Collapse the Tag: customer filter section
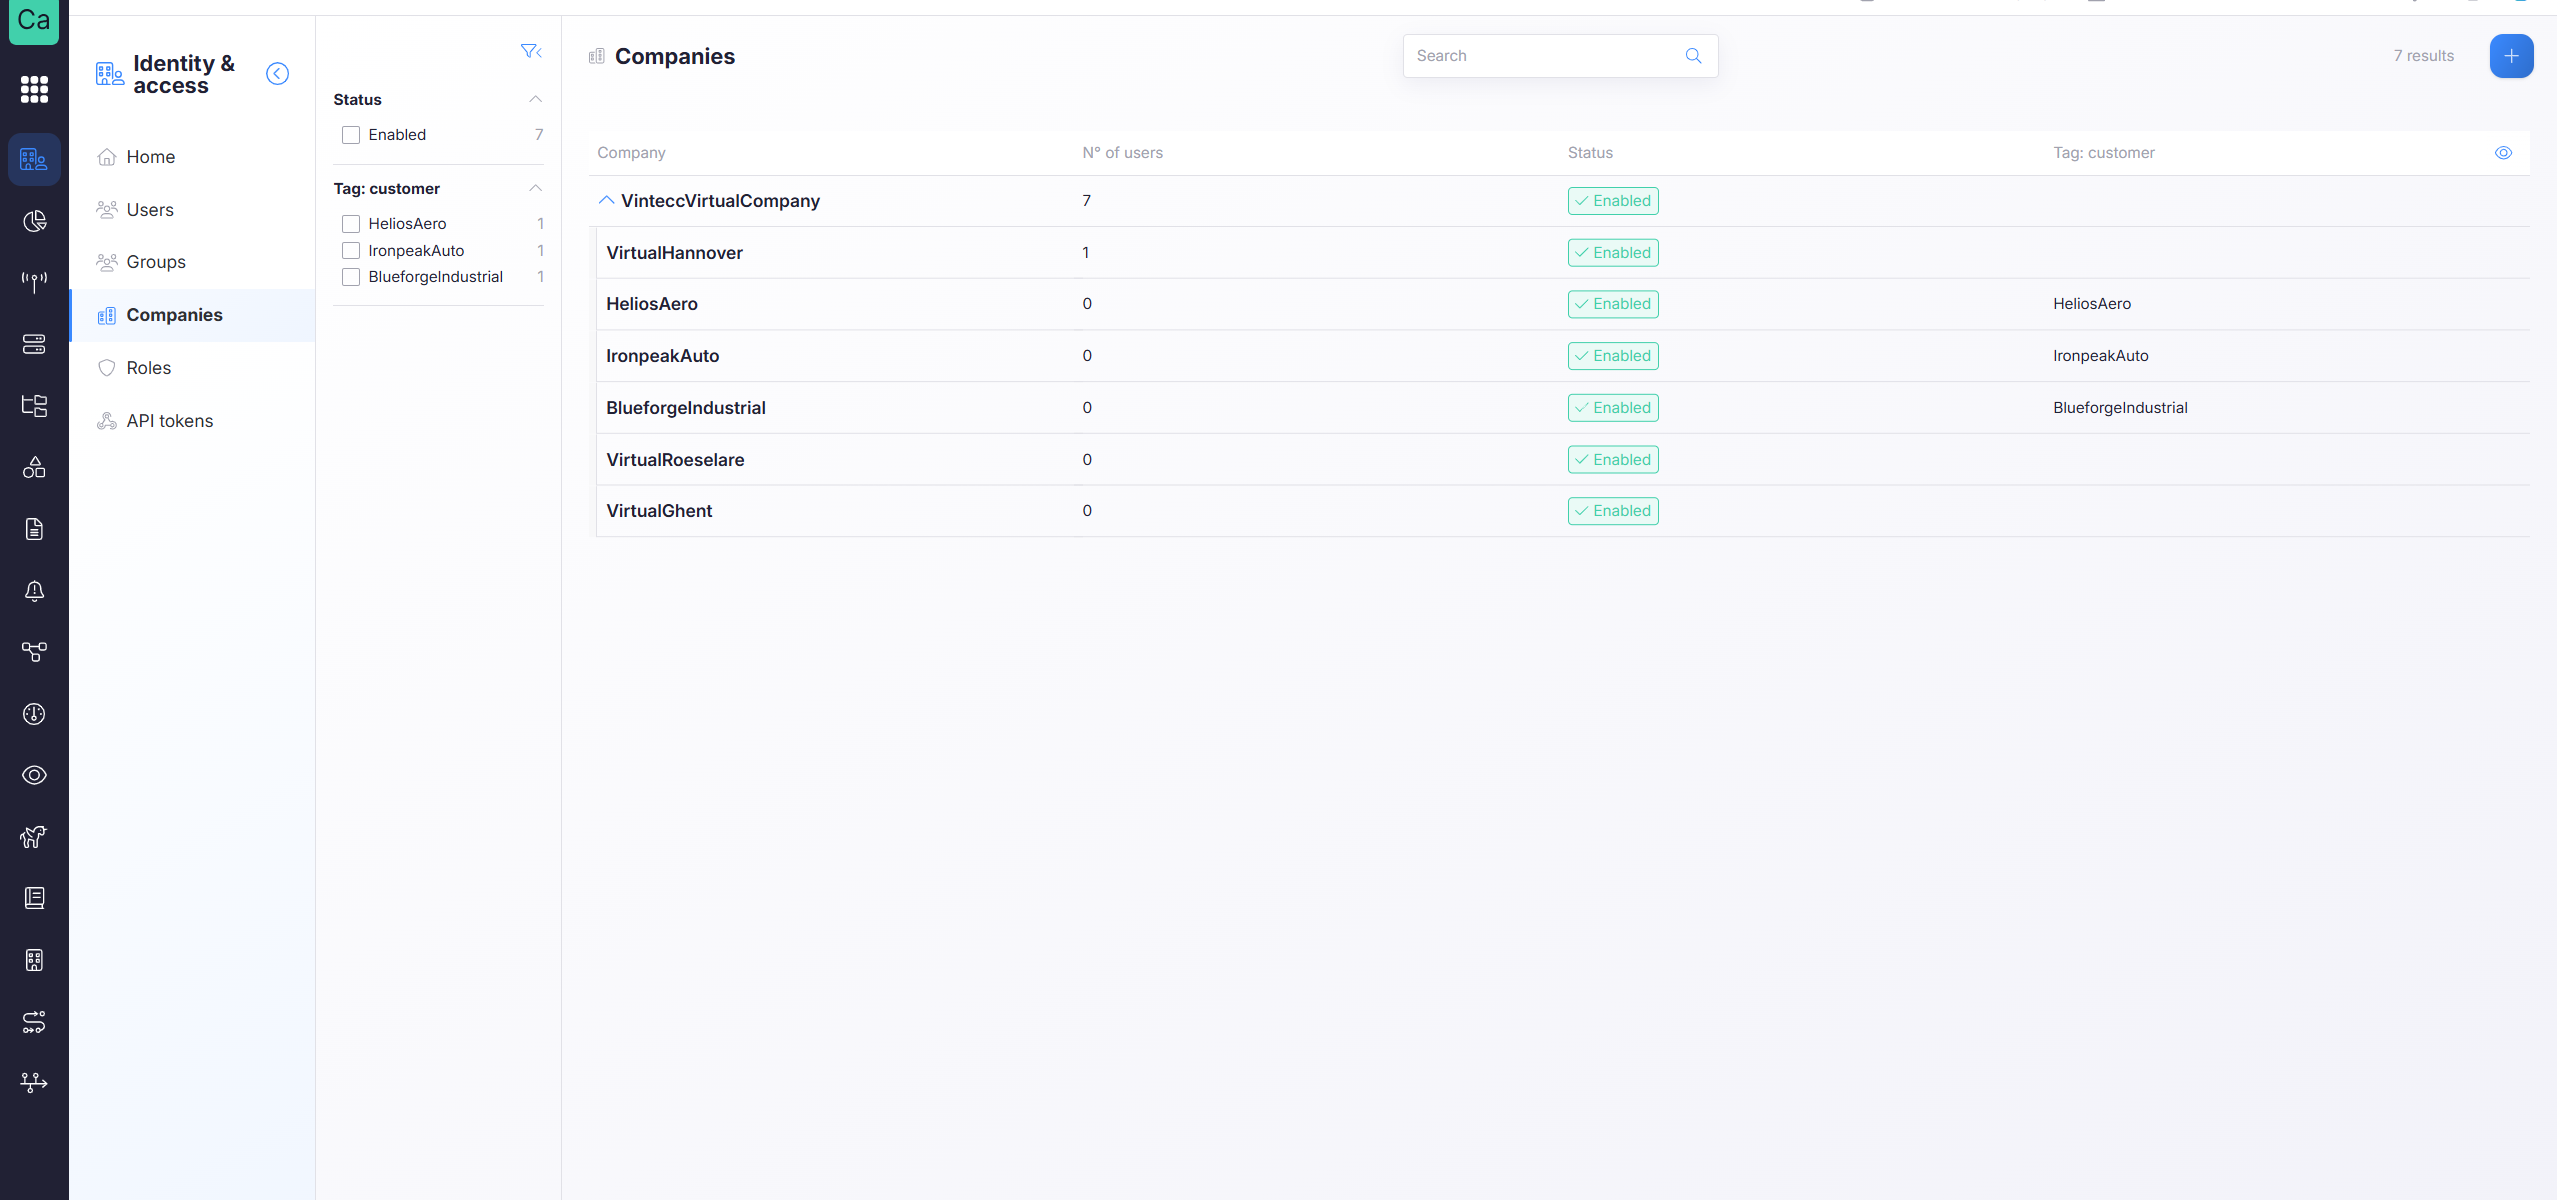The height and width of the screenshot is (1200, 2557). (x=535, y=188)
